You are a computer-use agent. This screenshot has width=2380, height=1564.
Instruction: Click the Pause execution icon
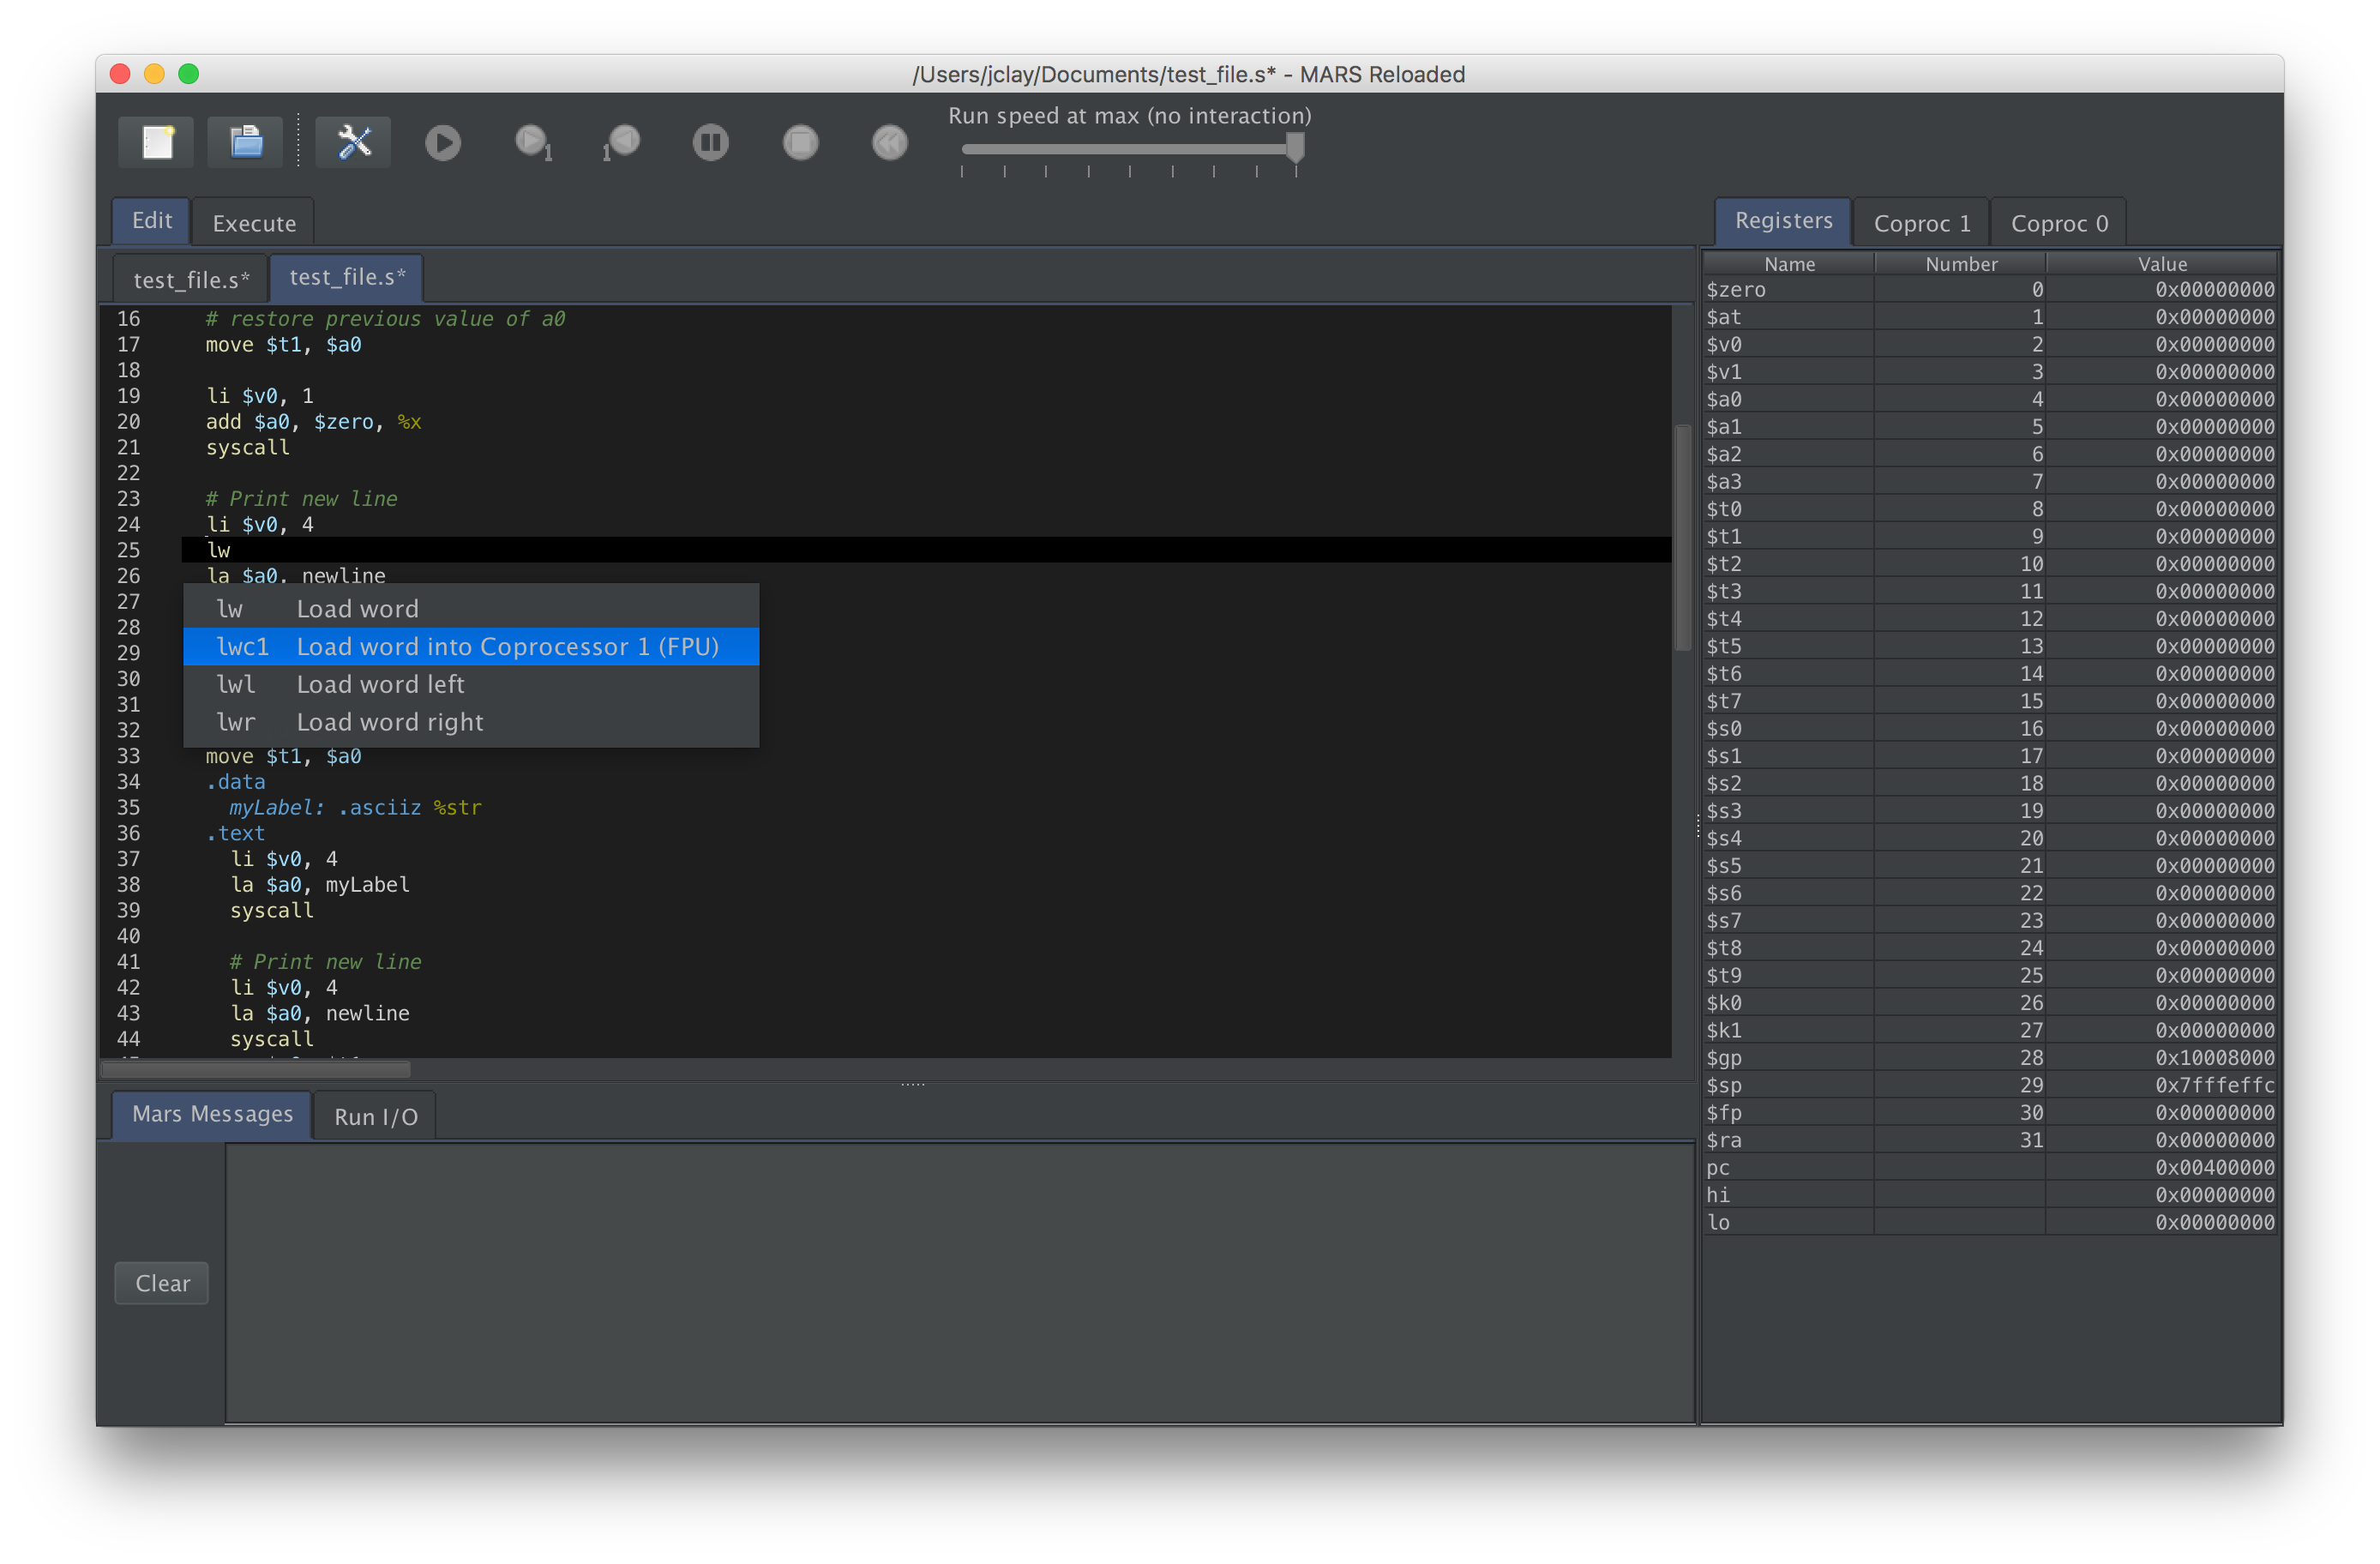click(x=710, y=143)
